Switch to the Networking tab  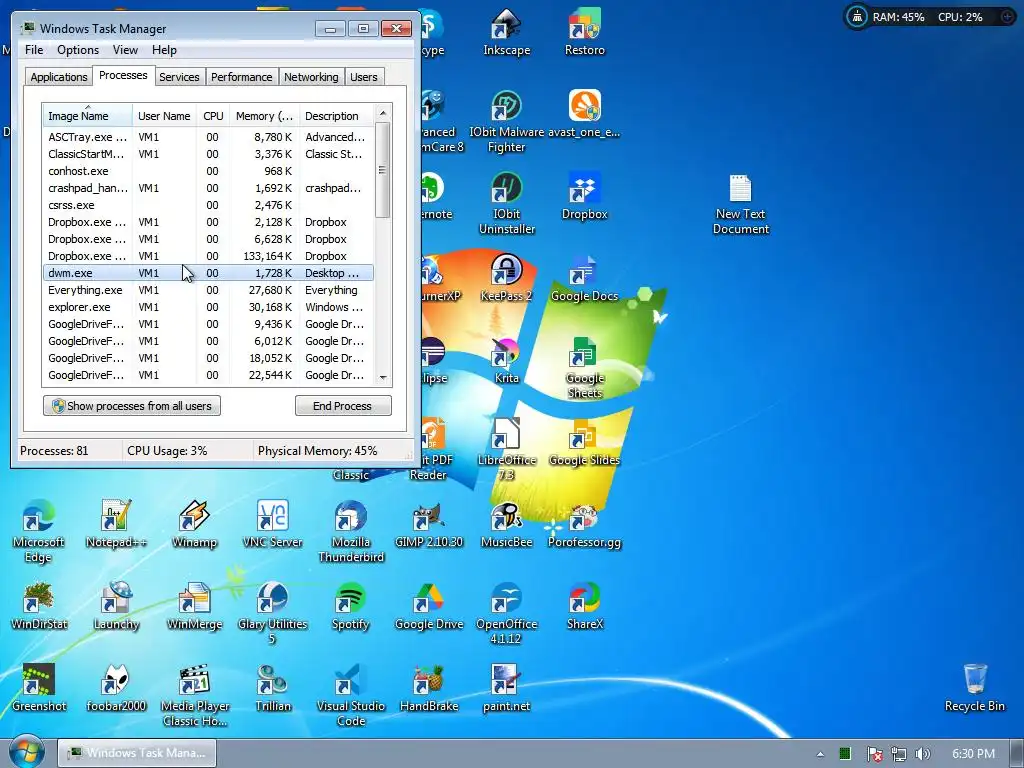pyautogui.click(x=311, y=77)
